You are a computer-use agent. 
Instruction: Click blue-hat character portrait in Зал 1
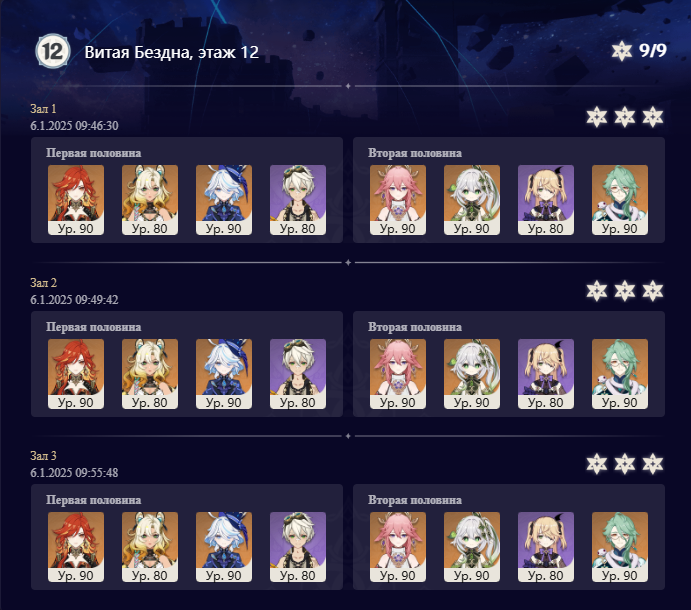point(224,200)
